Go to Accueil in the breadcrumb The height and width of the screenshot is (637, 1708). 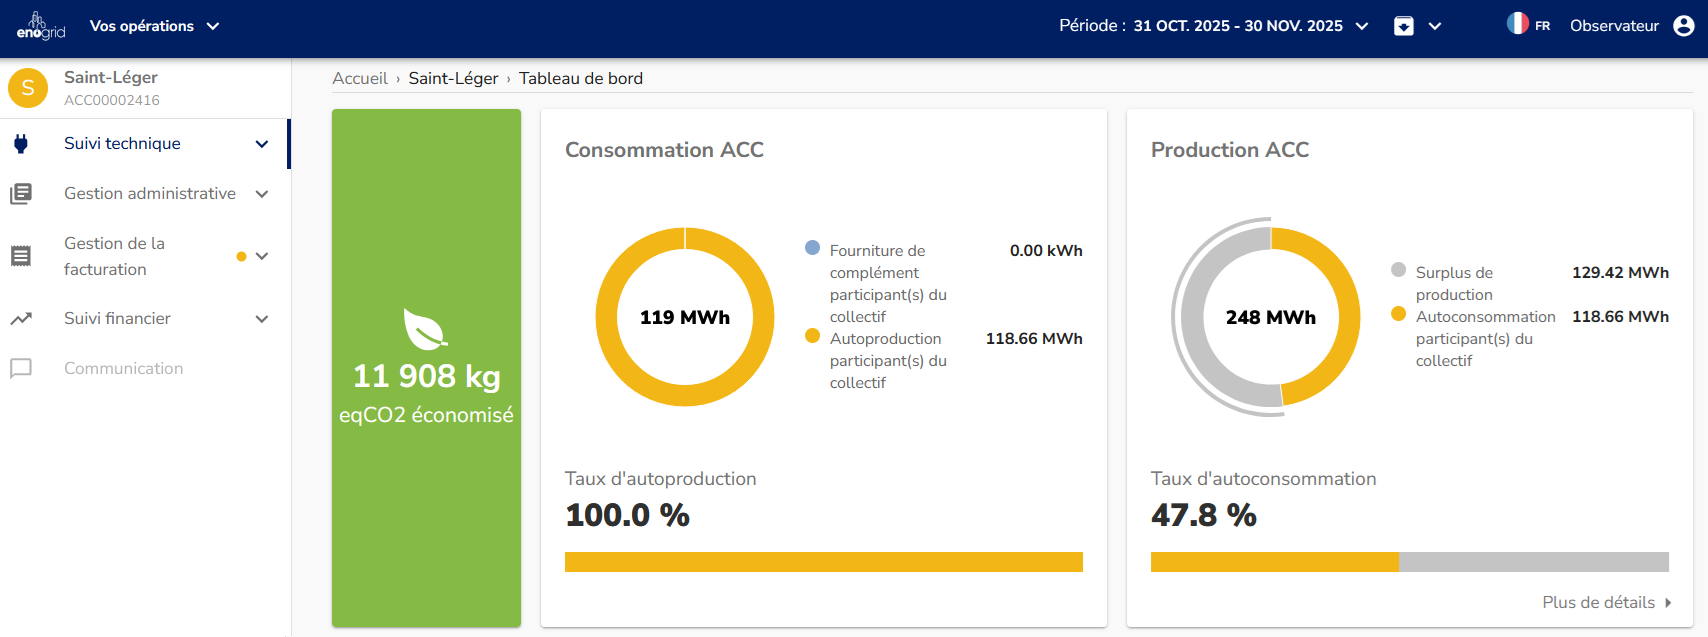coord(360,79)
